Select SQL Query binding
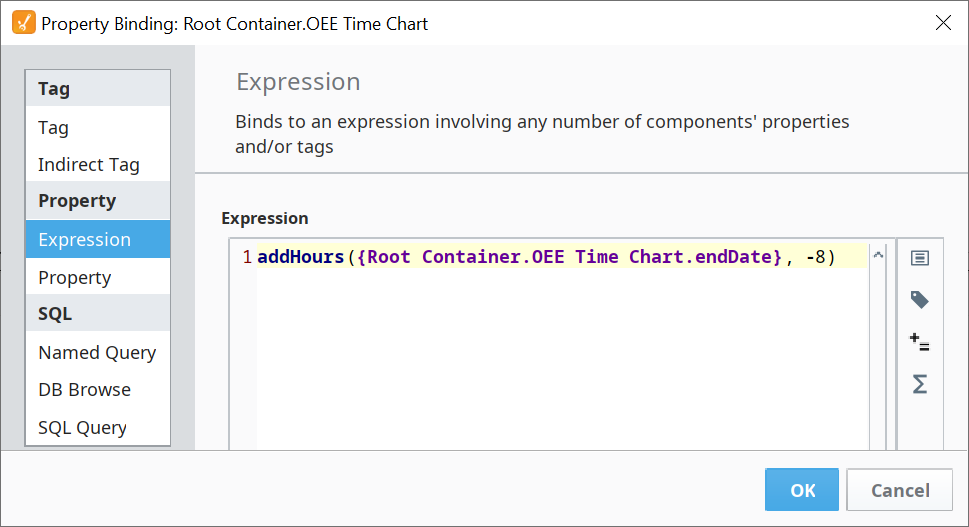Viewport: 969px width, 527px height. pos(82,428)
